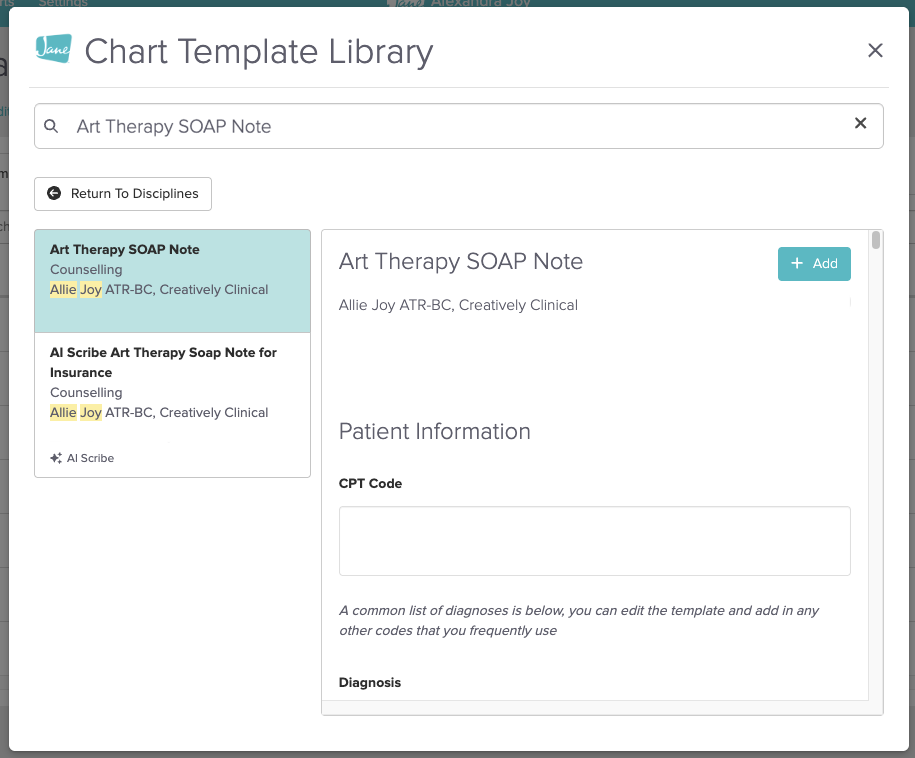Click 'Counselling' under AI Scribe template

86,393
